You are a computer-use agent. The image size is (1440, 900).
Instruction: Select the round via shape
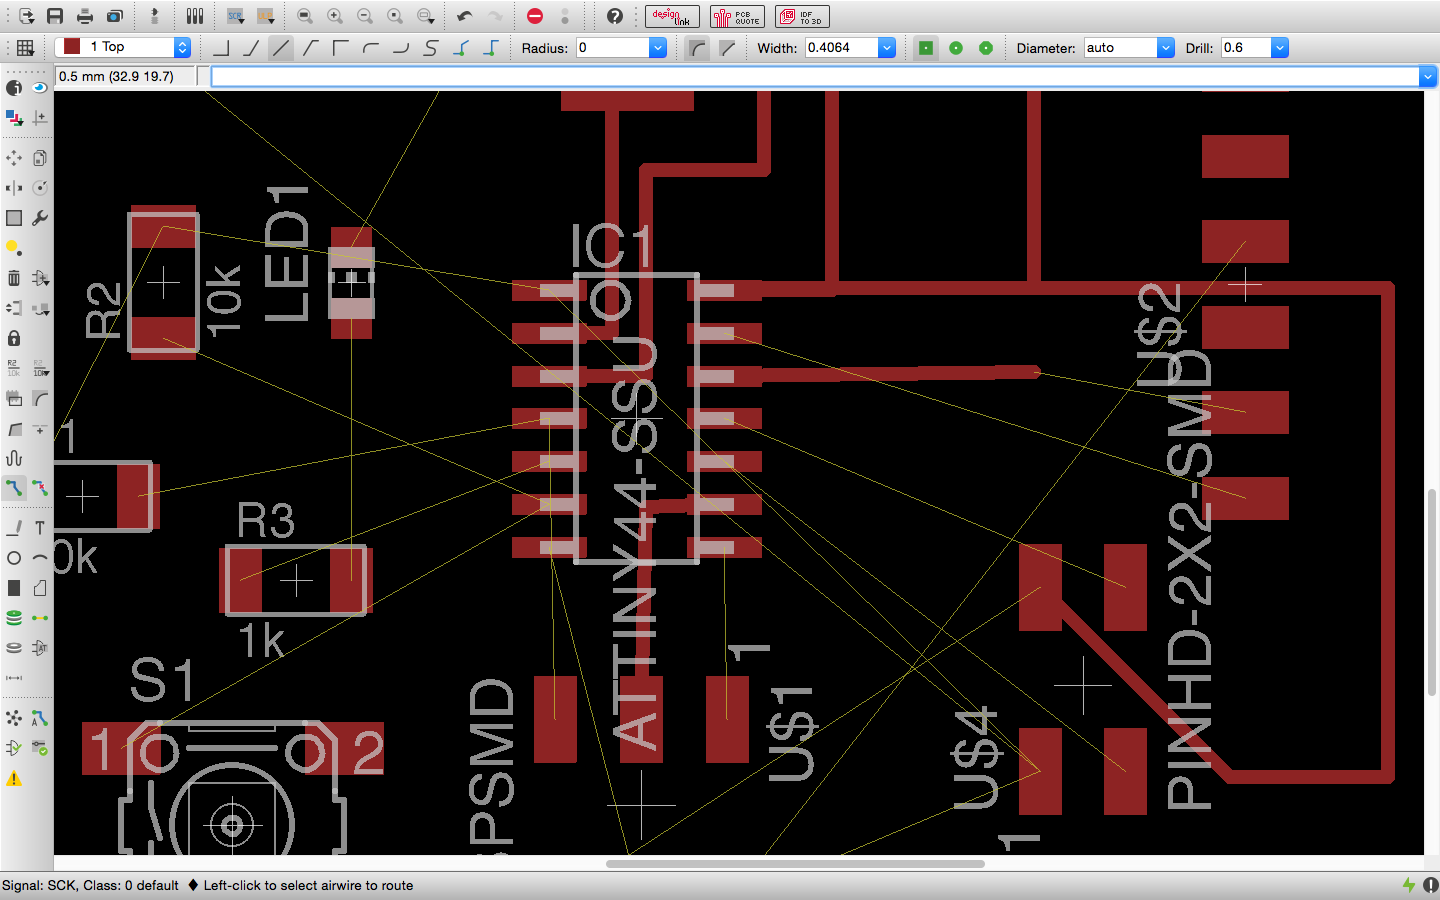pyautogui.click(x=956, y=47)
